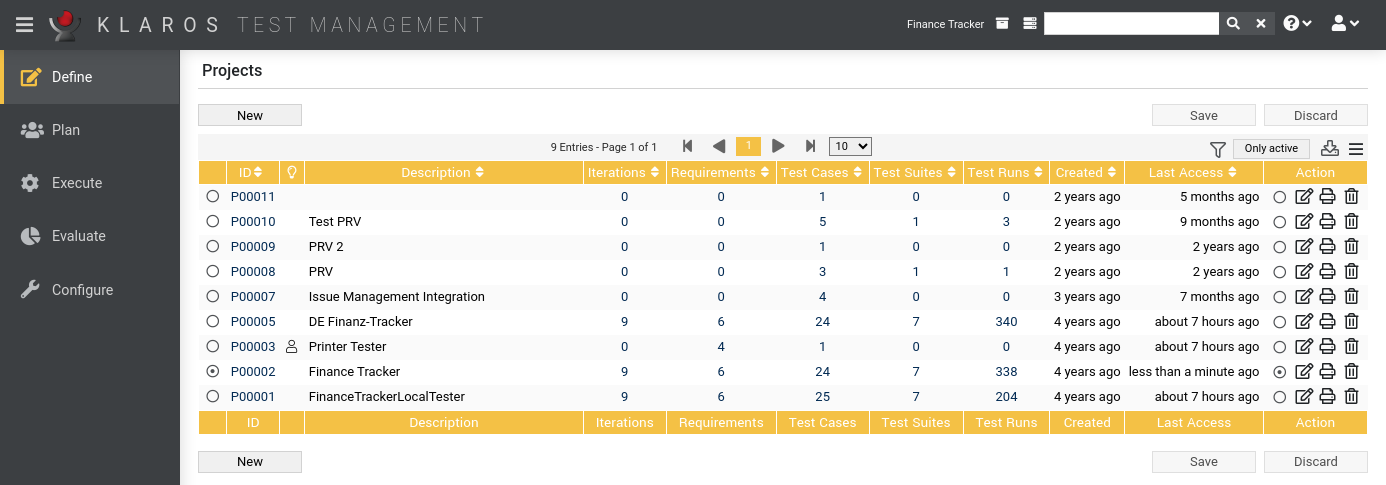This screenshot has height=485, width=1386.
Task: Switch to the Evaluate sidebar section
Action: [78, 236]
